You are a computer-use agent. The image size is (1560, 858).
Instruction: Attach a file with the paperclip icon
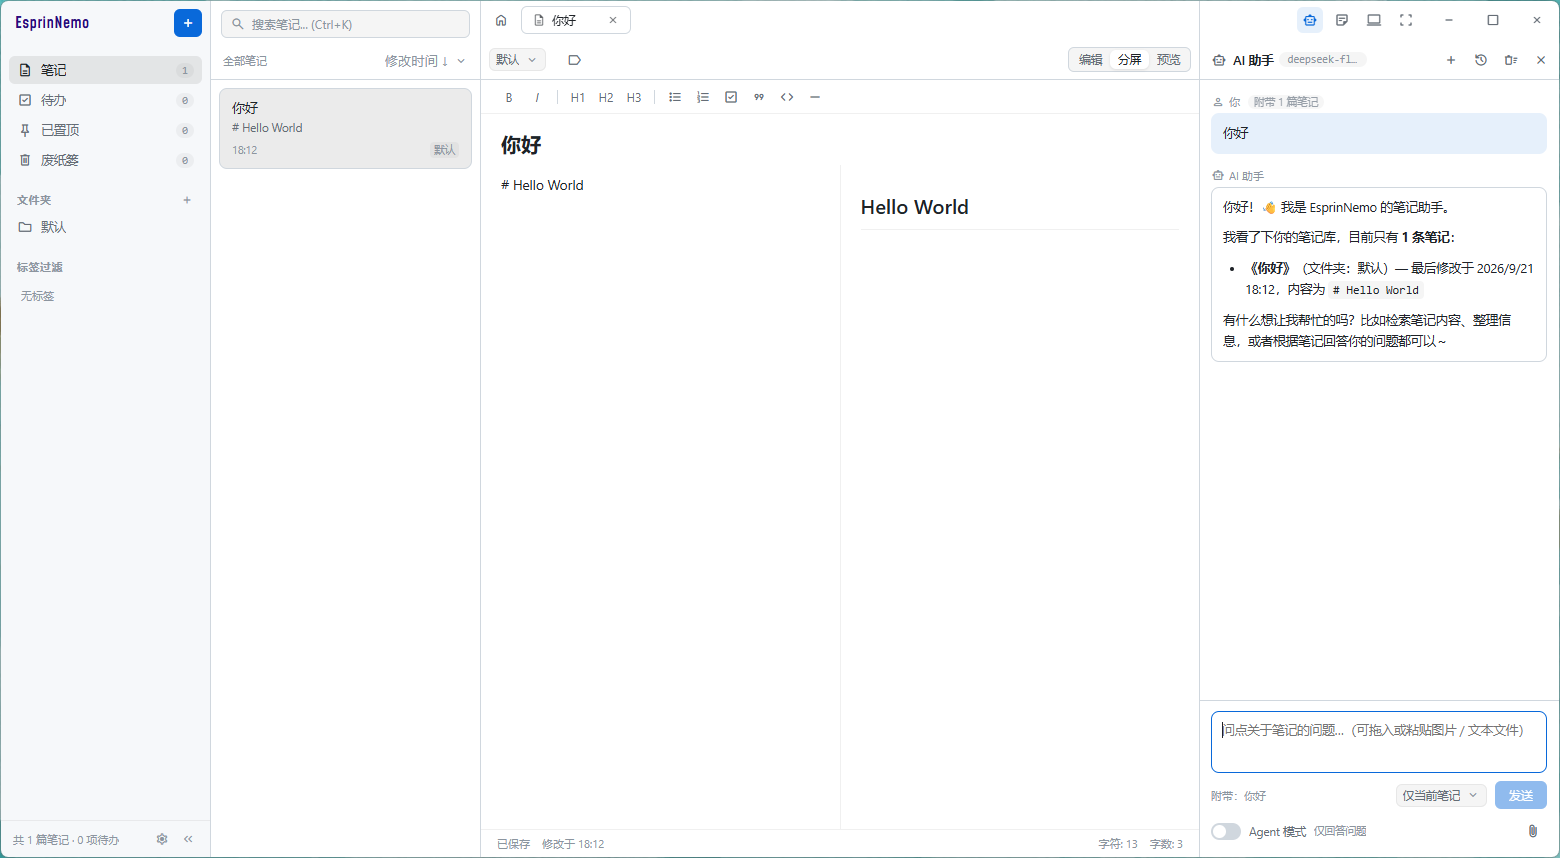tap(1533, 831)
